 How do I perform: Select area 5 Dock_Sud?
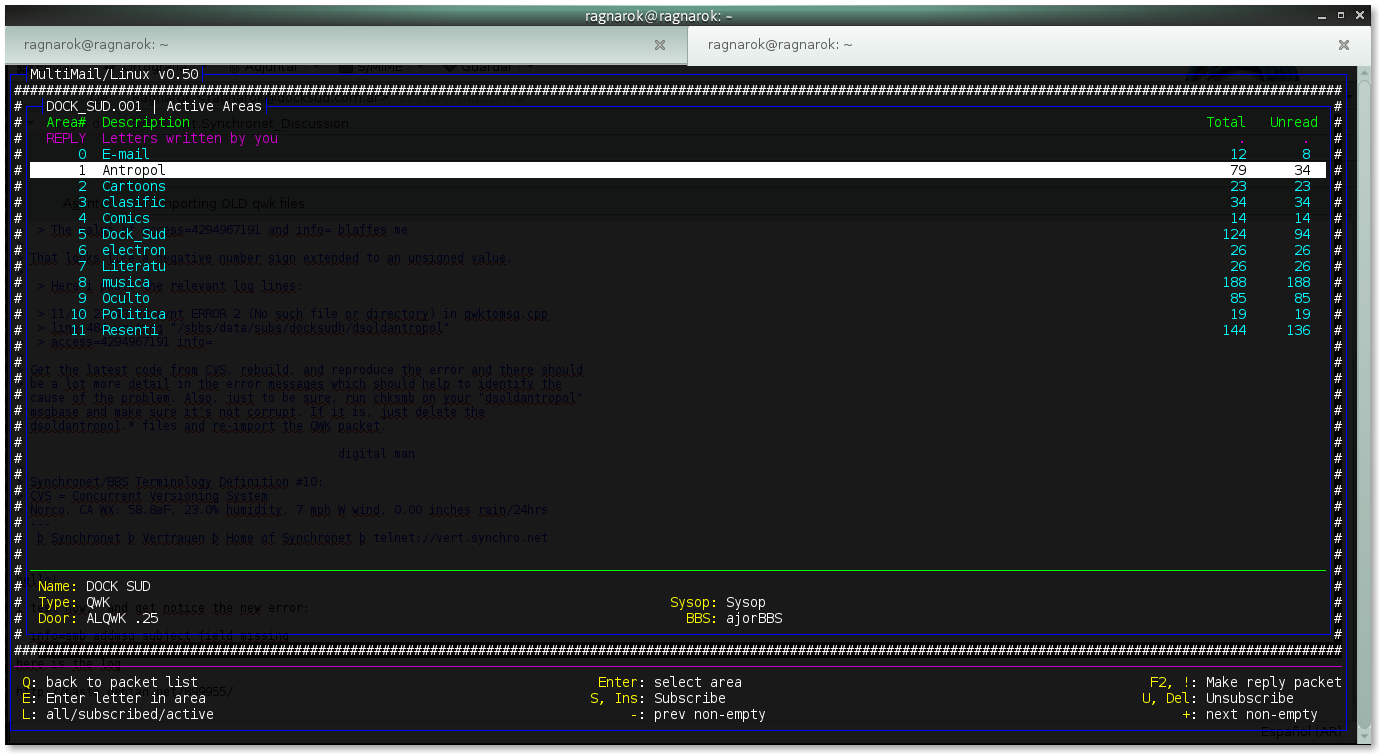678,235
